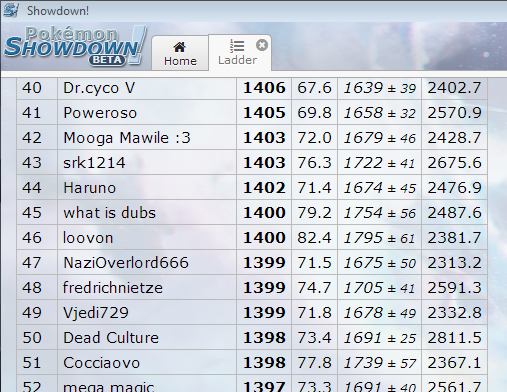Click GXE value 79.2 for what is dubs

click(314, 213)
